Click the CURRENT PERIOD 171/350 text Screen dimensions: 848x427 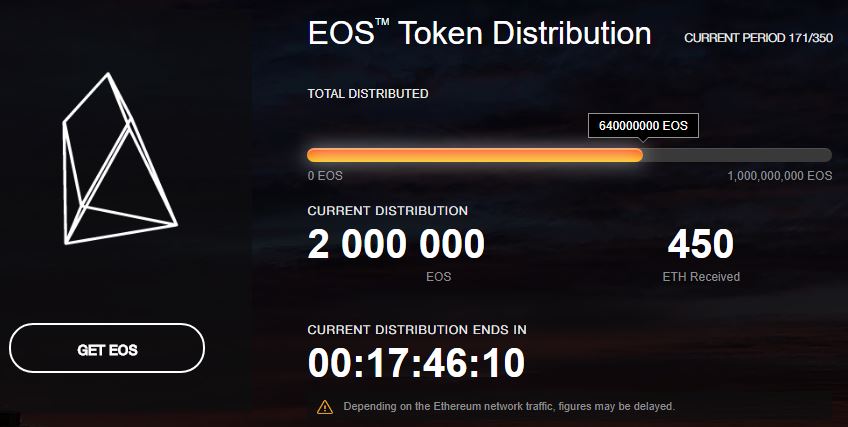758,38
